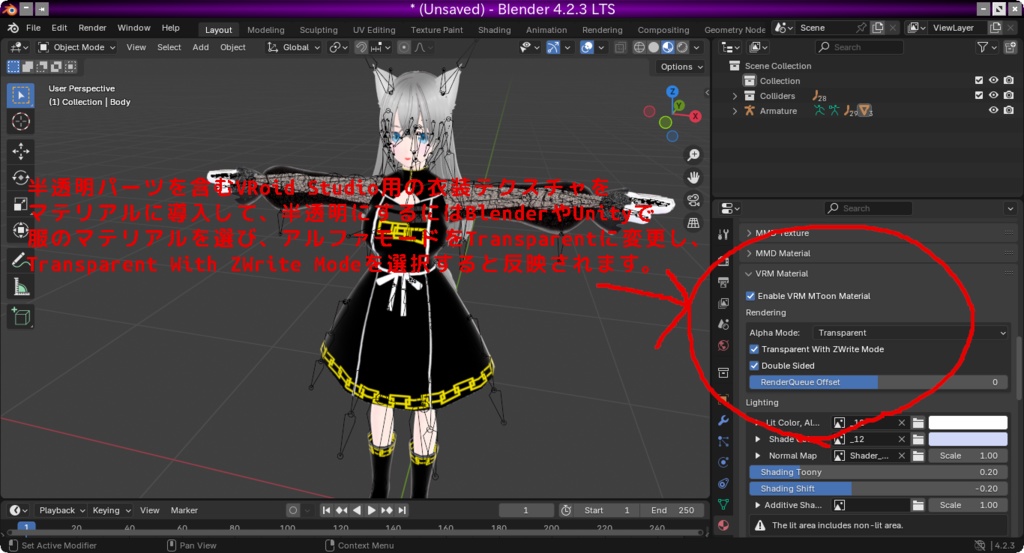Open the Physics properties tab

[723, 462]
